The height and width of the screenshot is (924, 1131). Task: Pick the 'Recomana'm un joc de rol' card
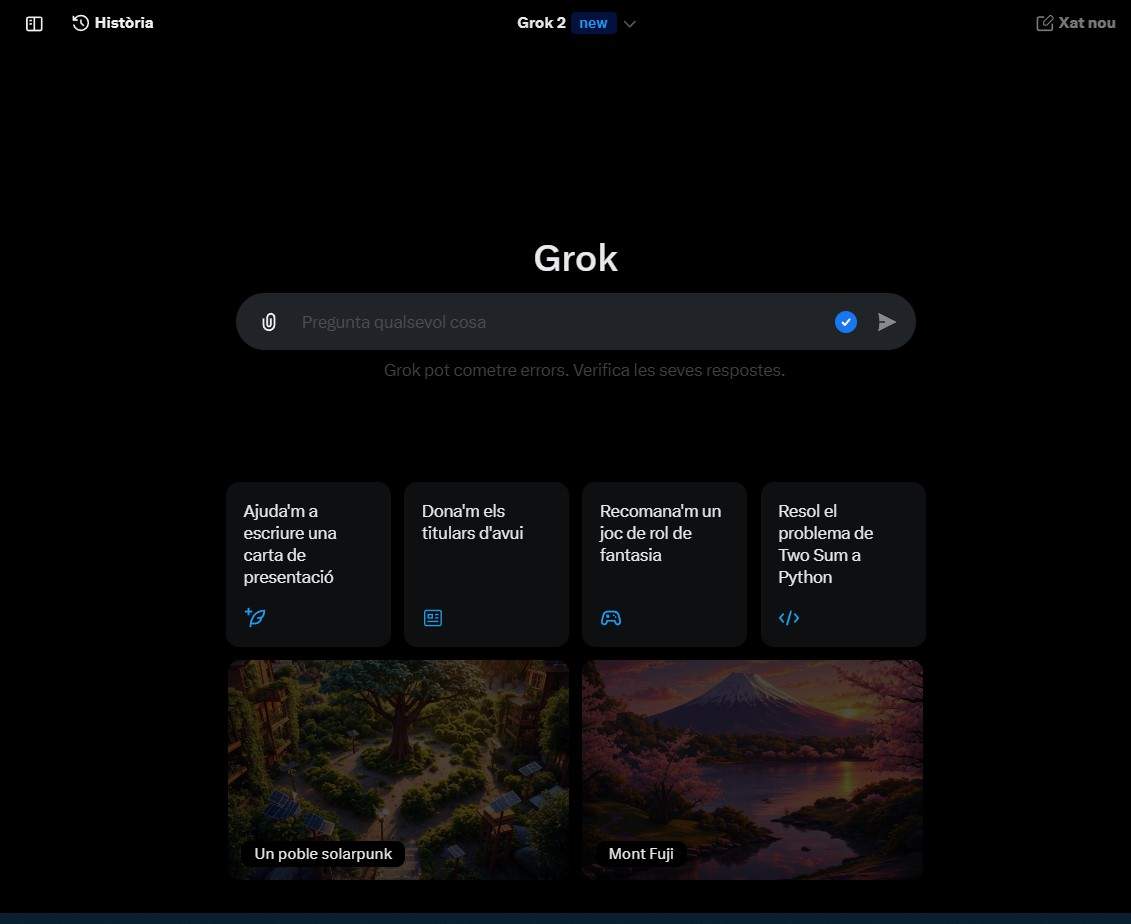coord(664,564)
